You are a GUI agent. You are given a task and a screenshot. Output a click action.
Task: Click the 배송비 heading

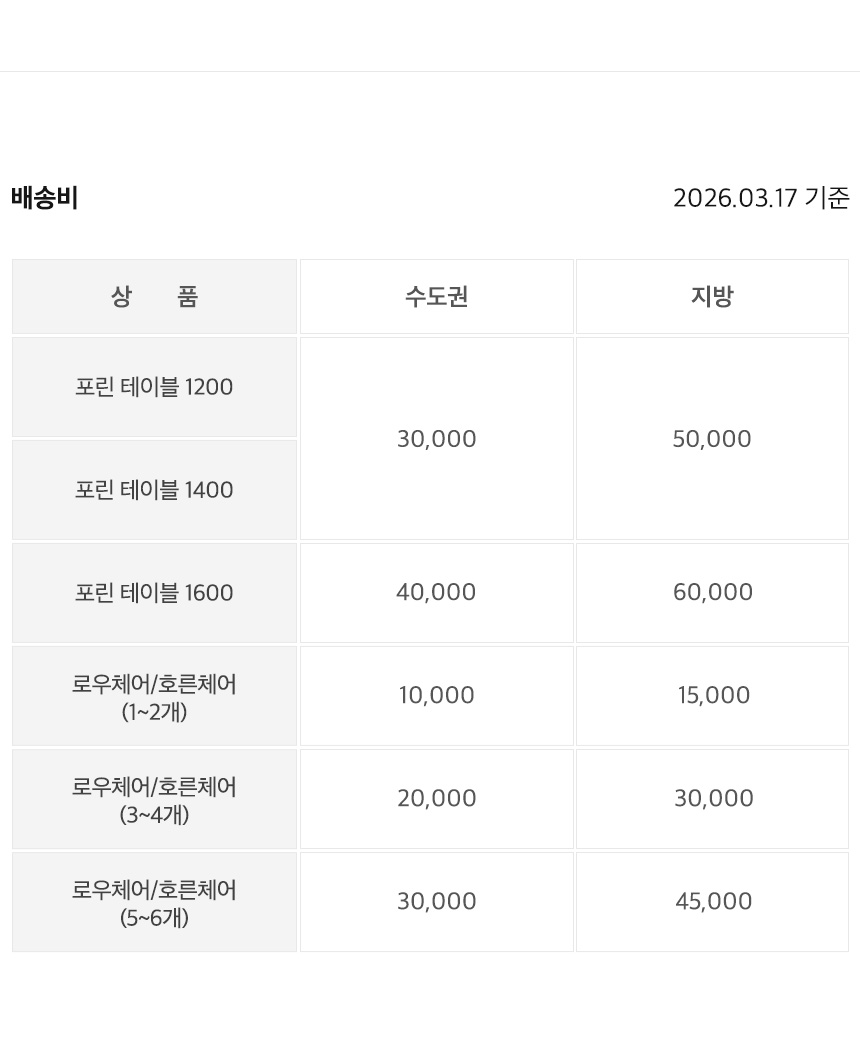[45, 198]
